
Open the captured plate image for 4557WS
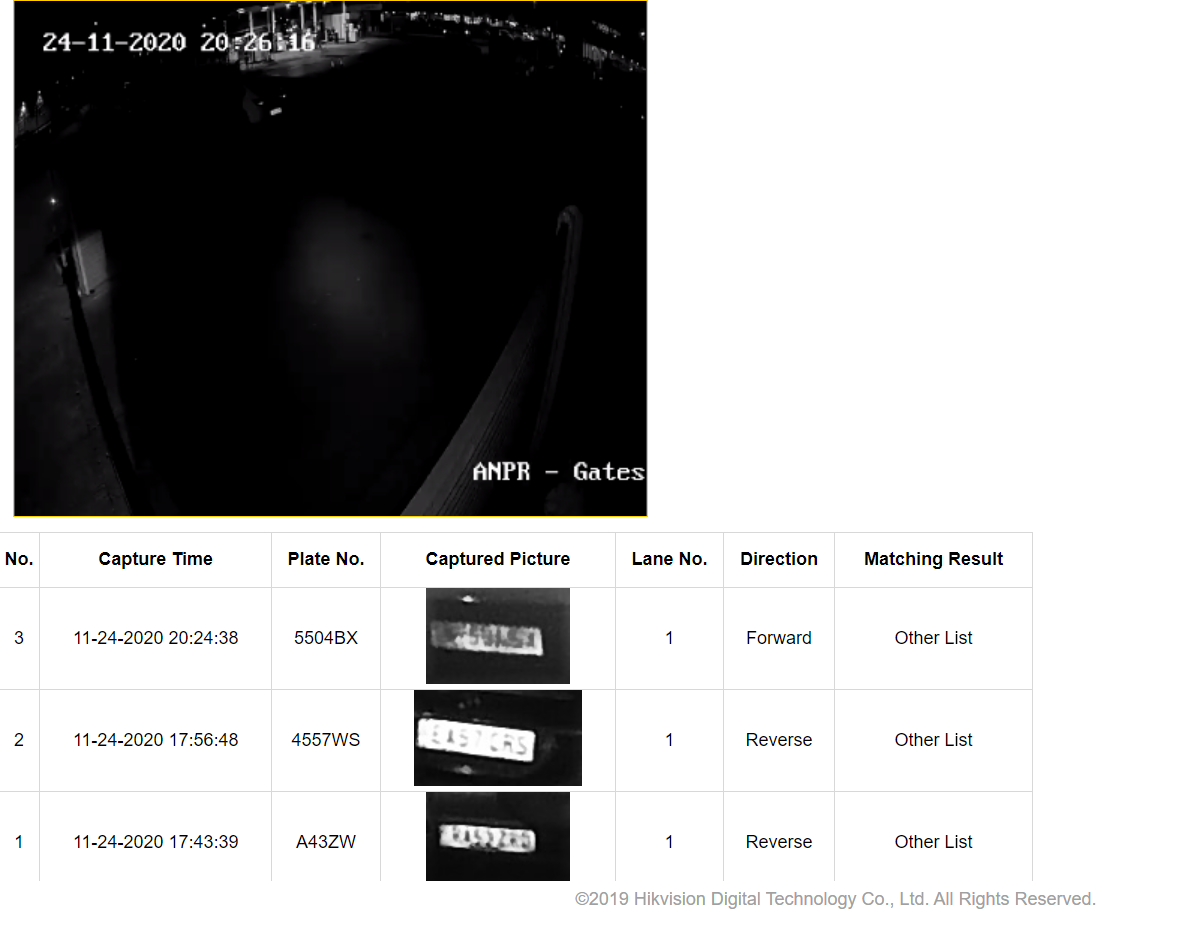click(x=497, y=738)
